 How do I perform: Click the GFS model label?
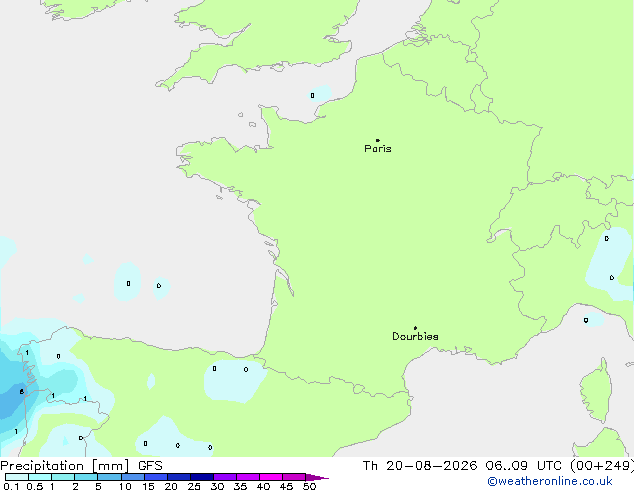tap(150, 466)
